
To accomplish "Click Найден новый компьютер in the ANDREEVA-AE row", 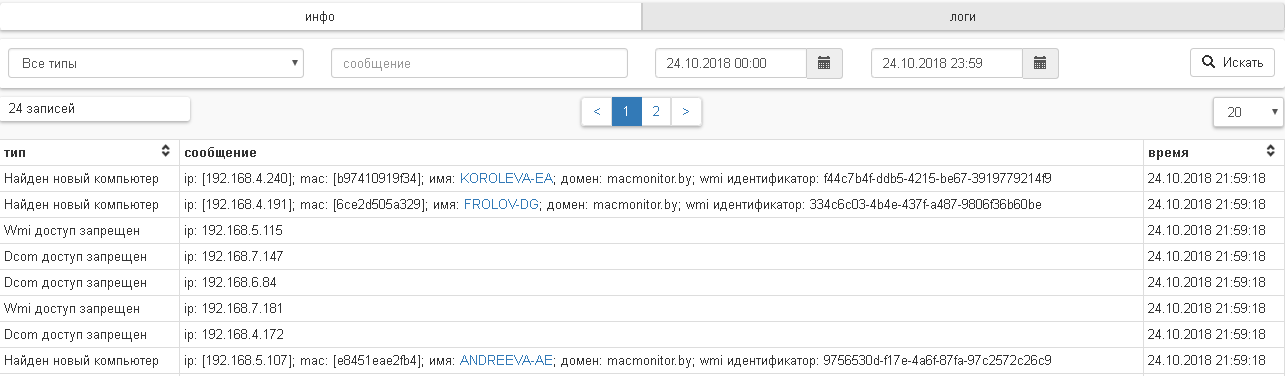I will [81, 360].
